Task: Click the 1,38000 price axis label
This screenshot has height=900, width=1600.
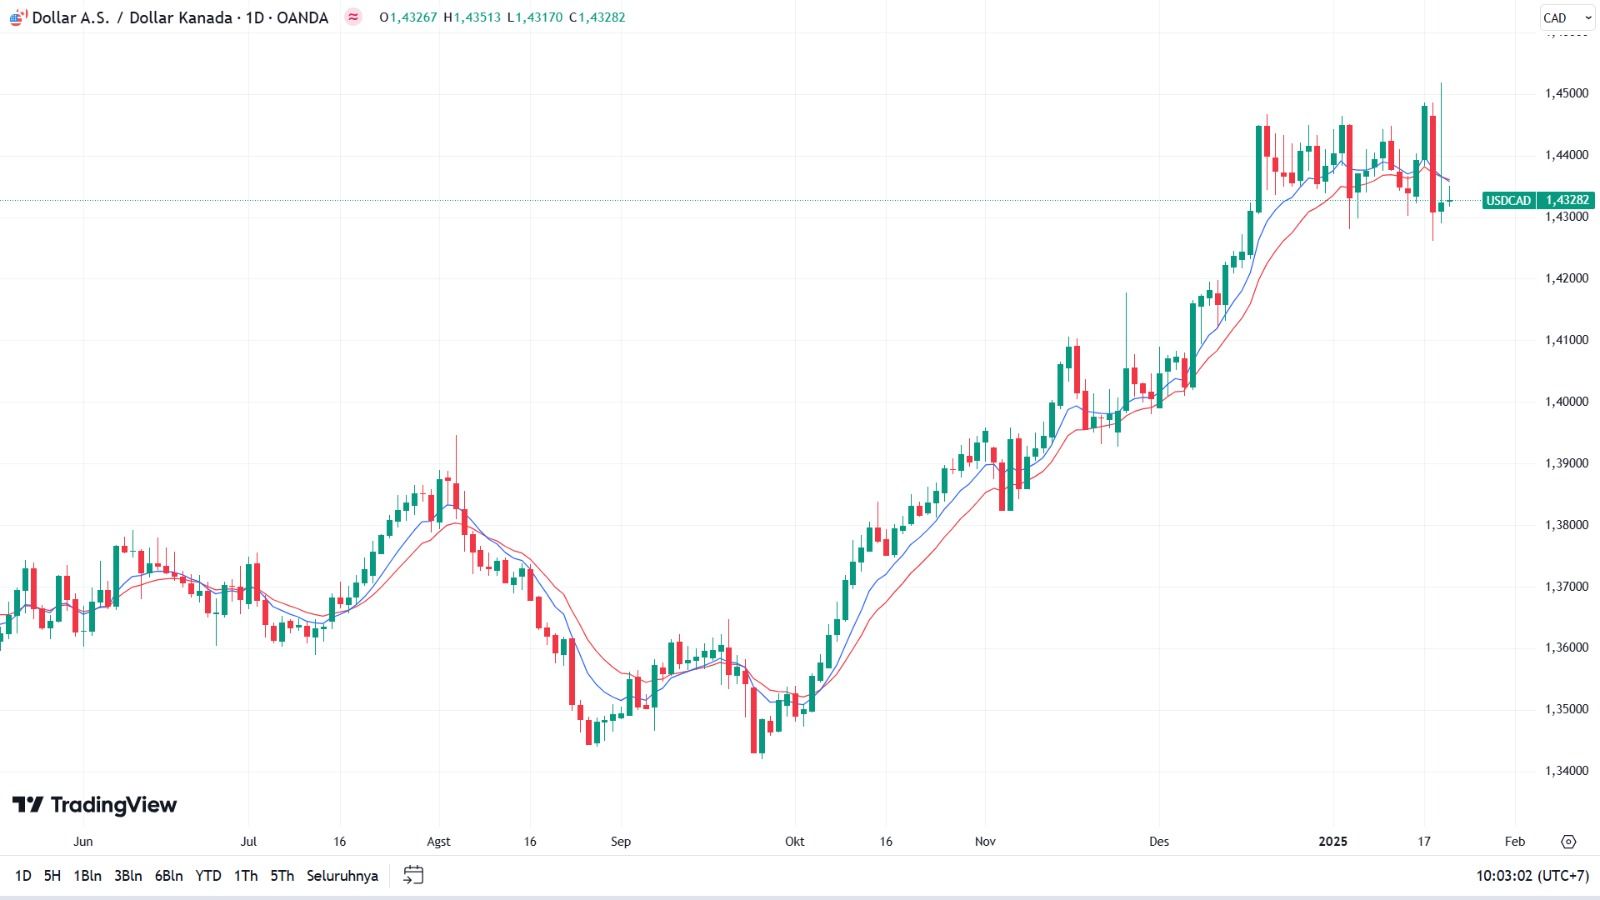Action: click(1566, 525)
